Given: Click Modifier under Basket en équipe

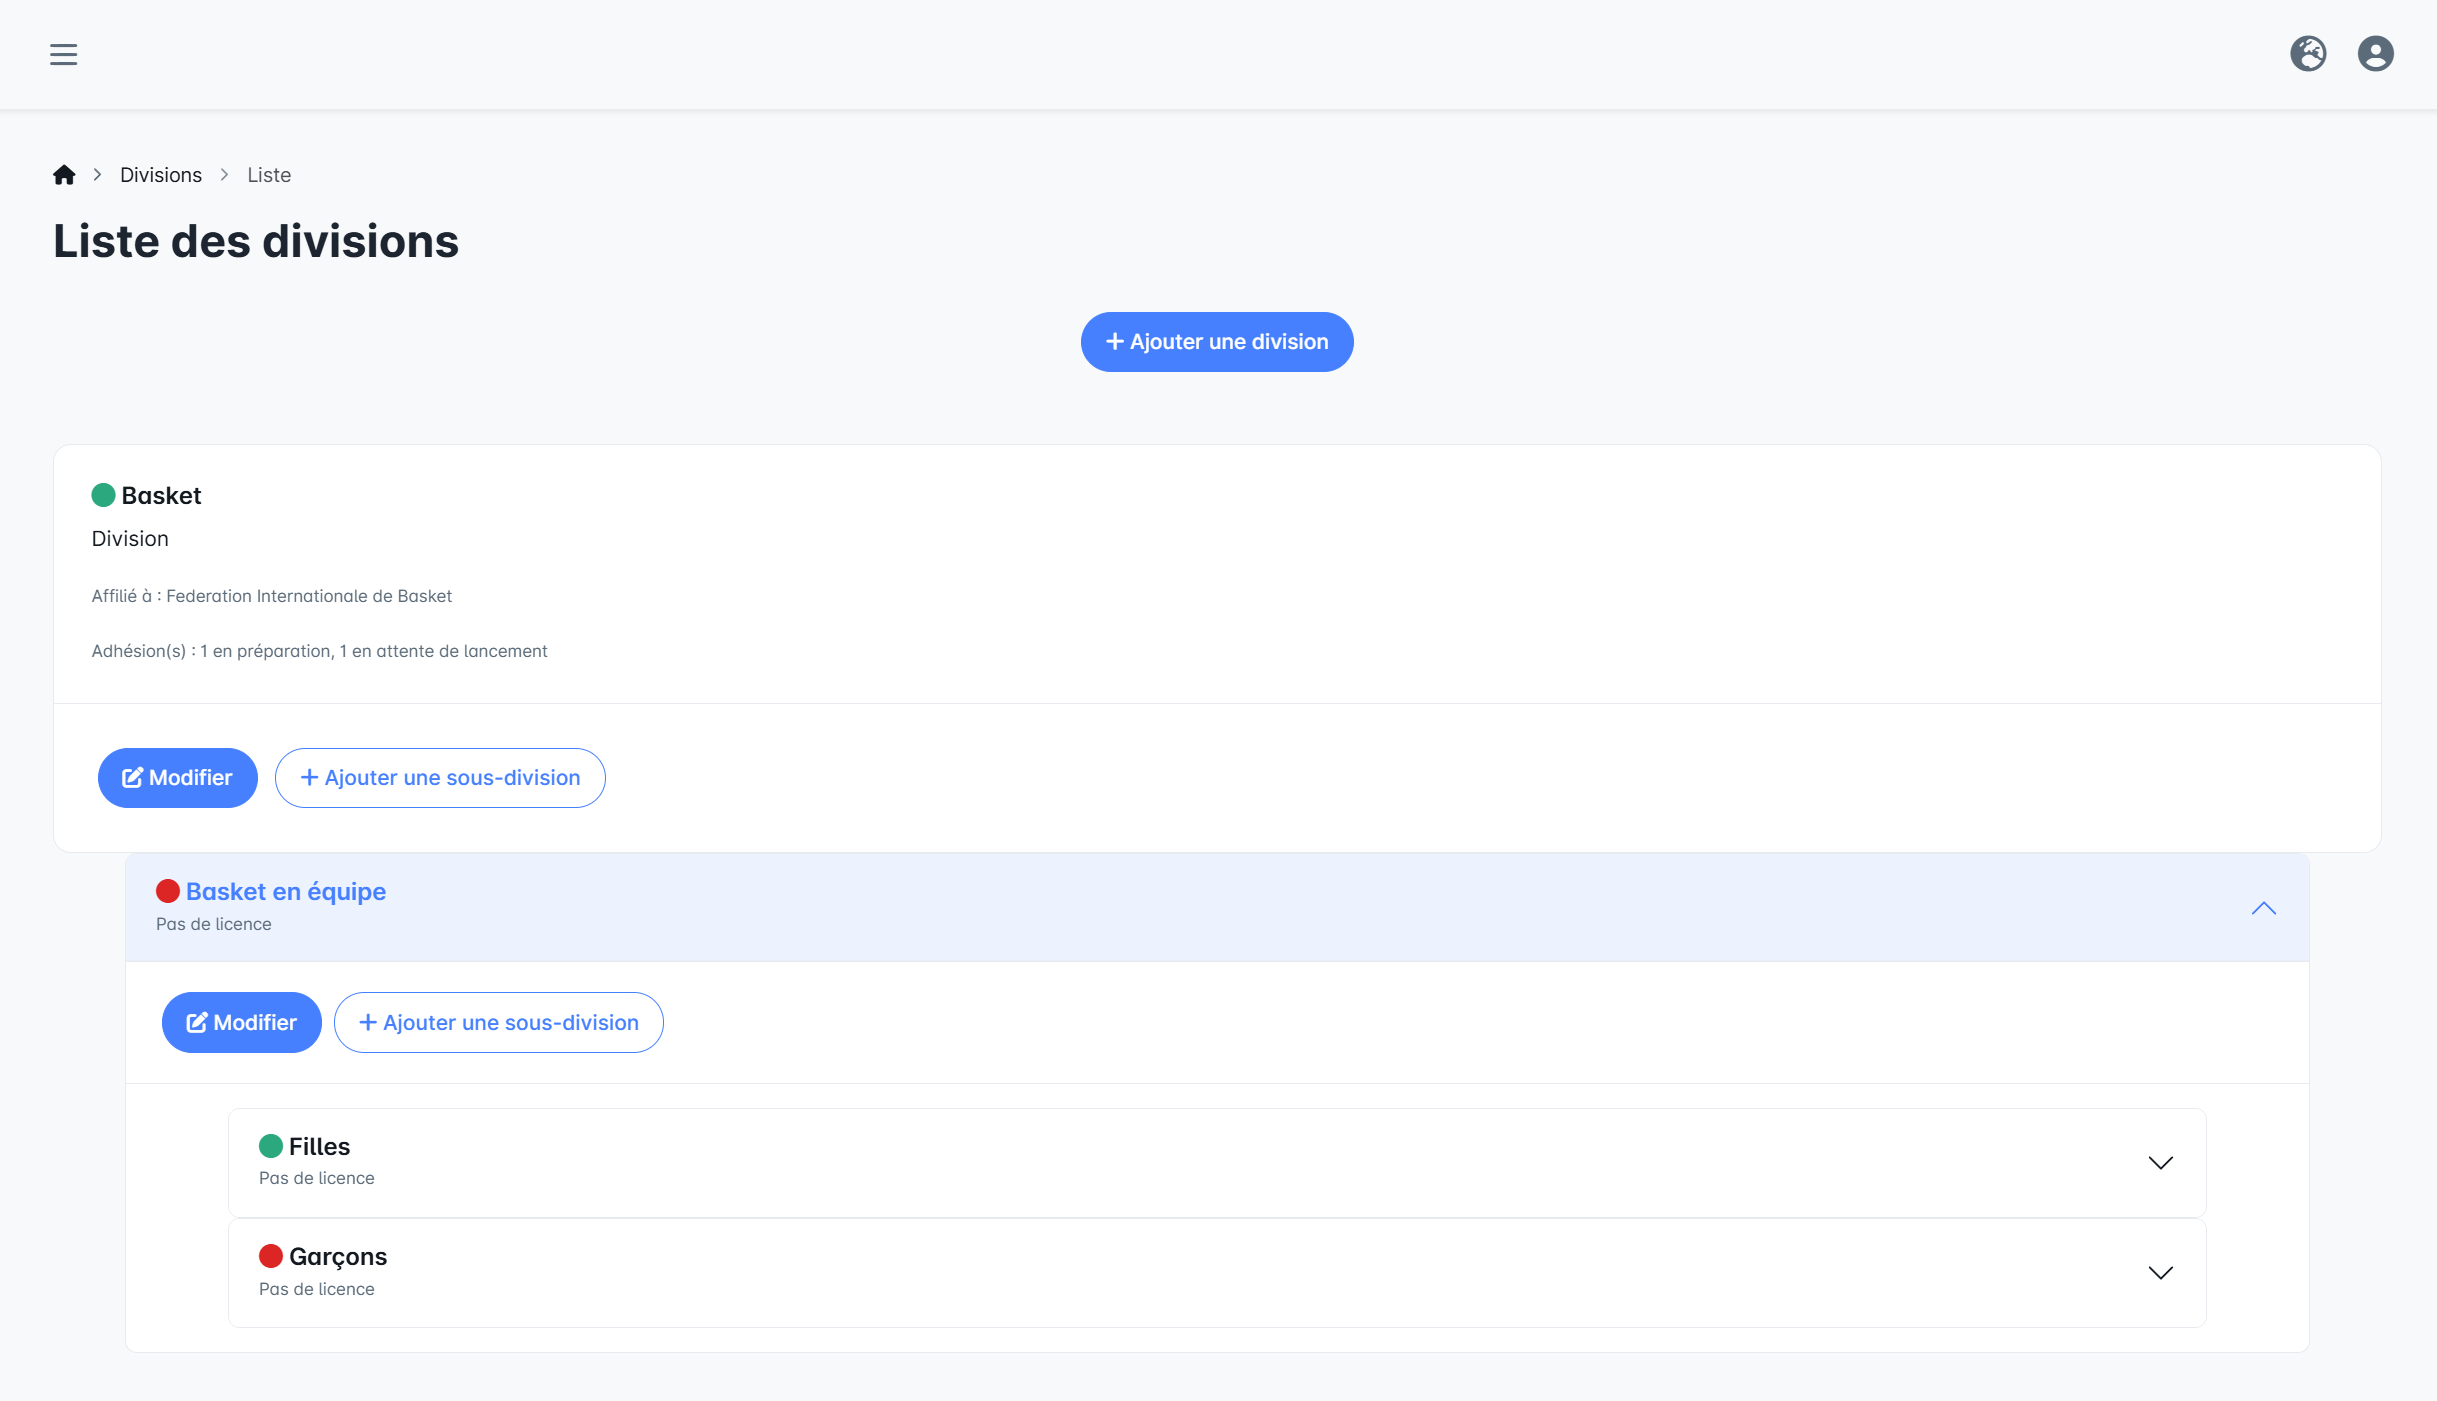Looking at the screenshot, I should pyautogui.click(x=241, y=1022).
